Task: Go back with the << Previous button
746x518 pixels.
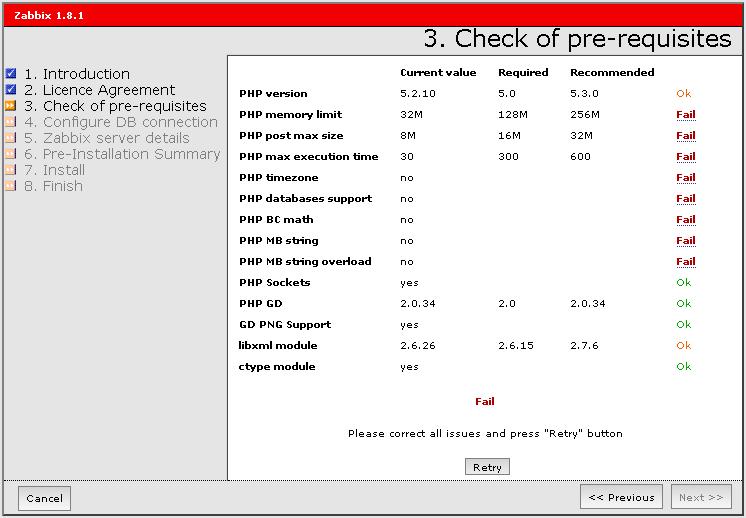Action: pyautogui.click(x=621, y=497)
